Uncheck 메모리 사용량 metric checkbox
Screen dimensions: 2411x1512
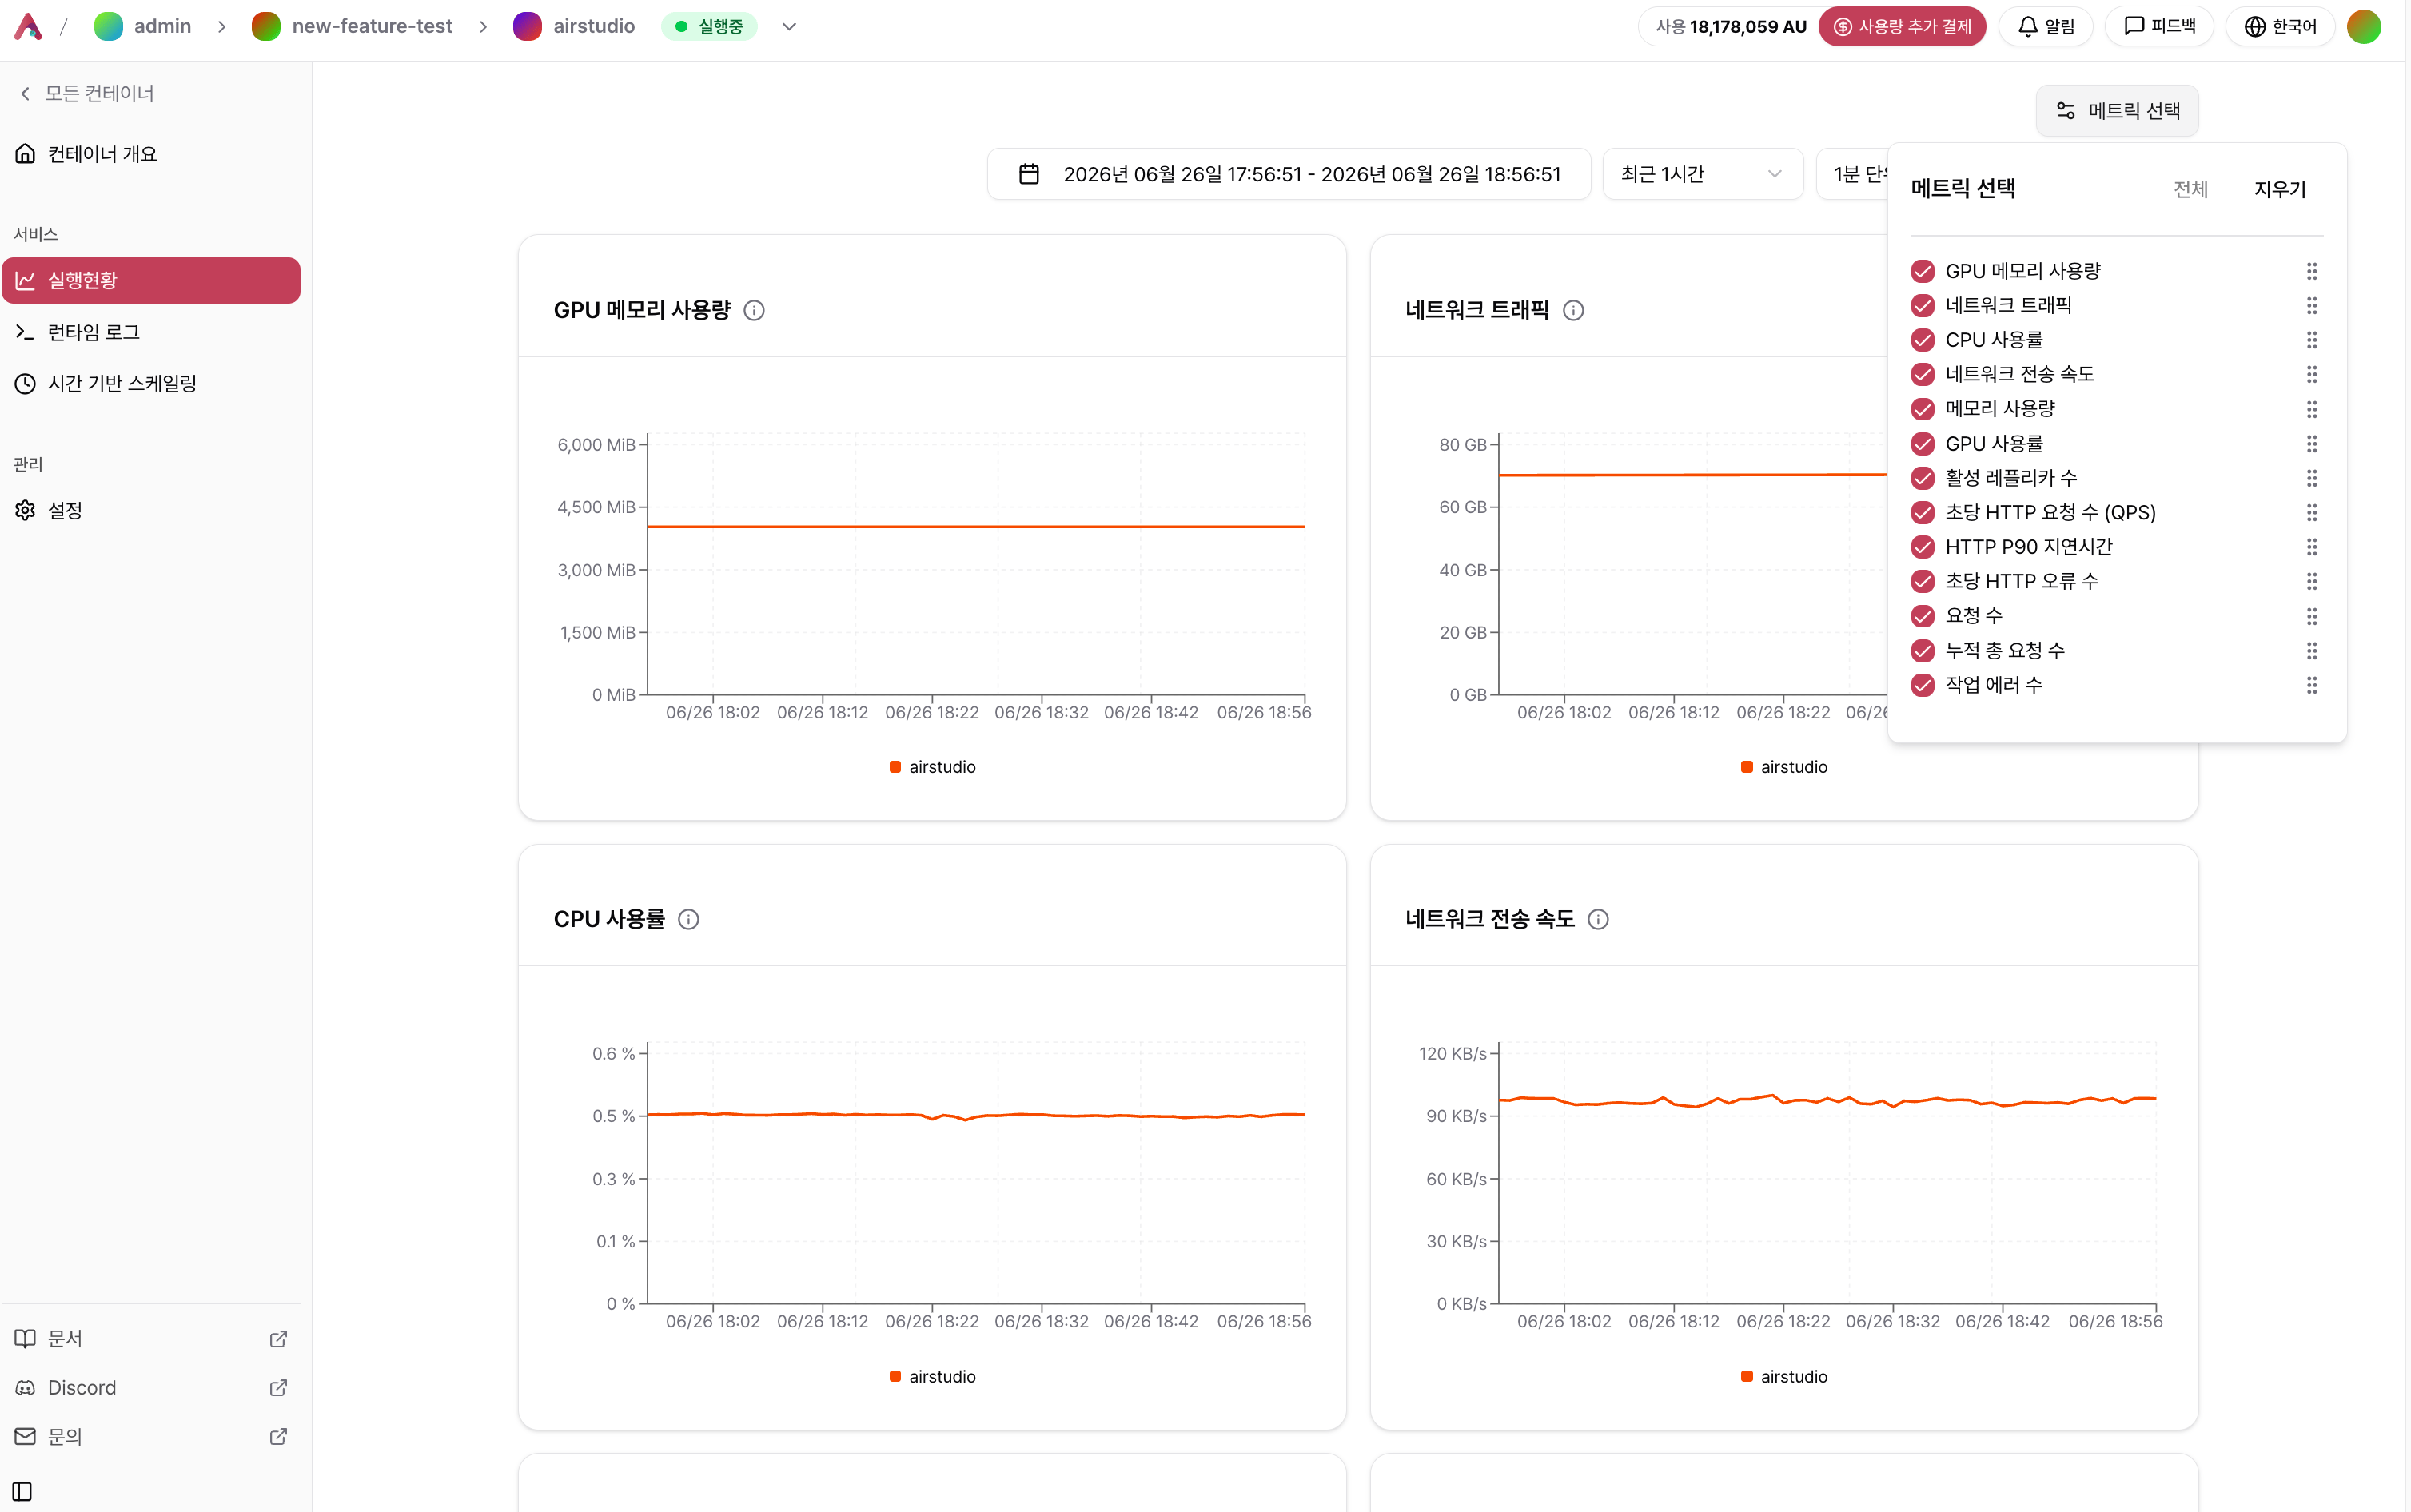(1922, 409)
